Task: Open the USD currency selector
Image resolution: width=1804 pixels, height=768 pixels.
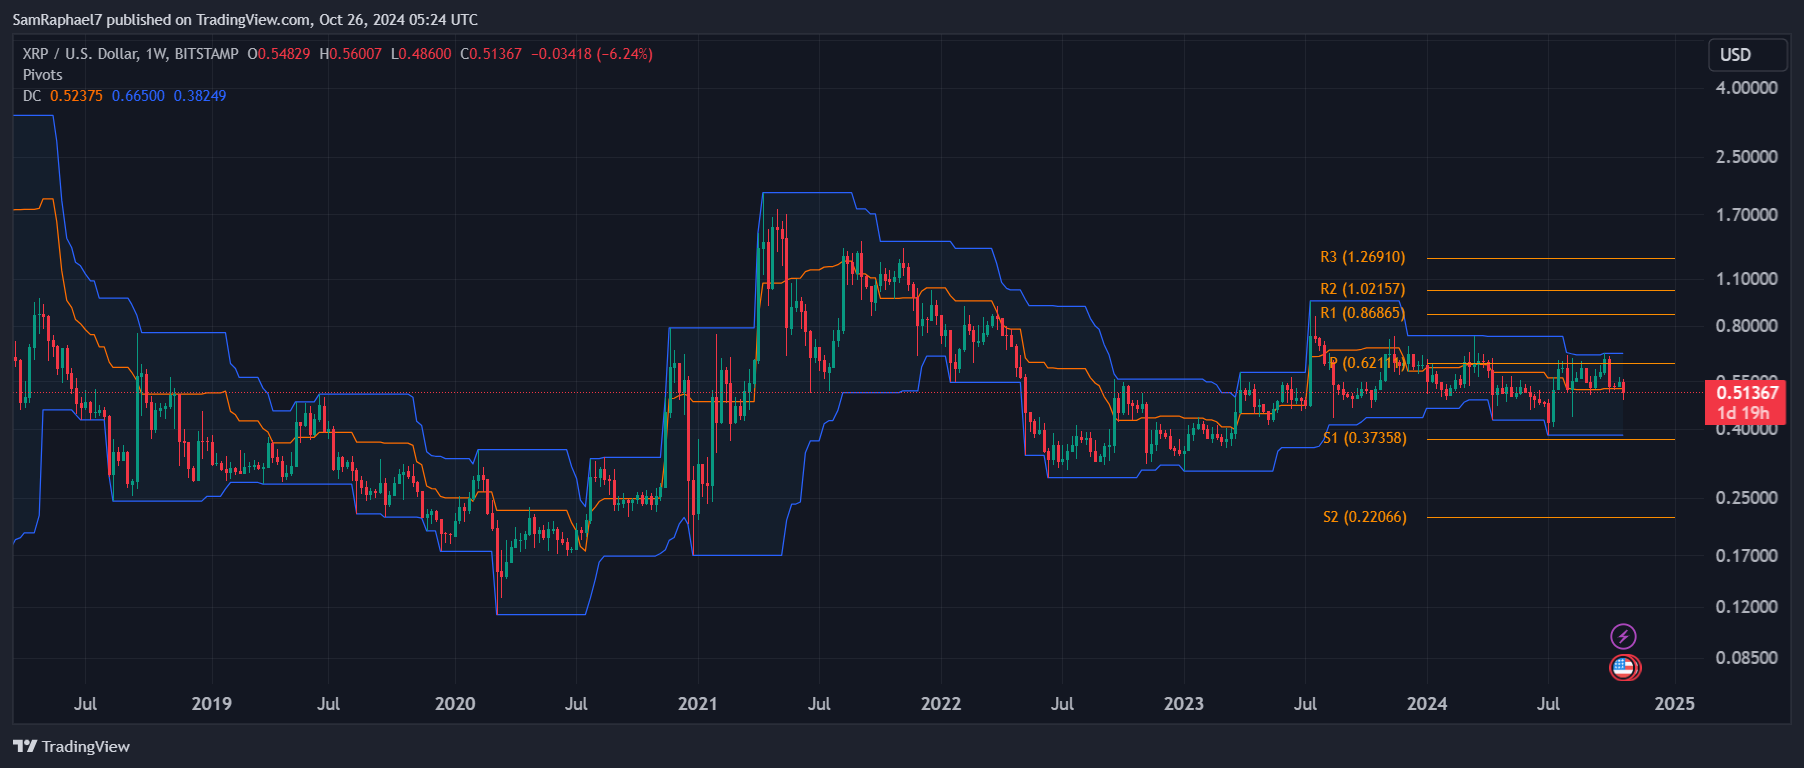Action: (x=1747, y=55)
